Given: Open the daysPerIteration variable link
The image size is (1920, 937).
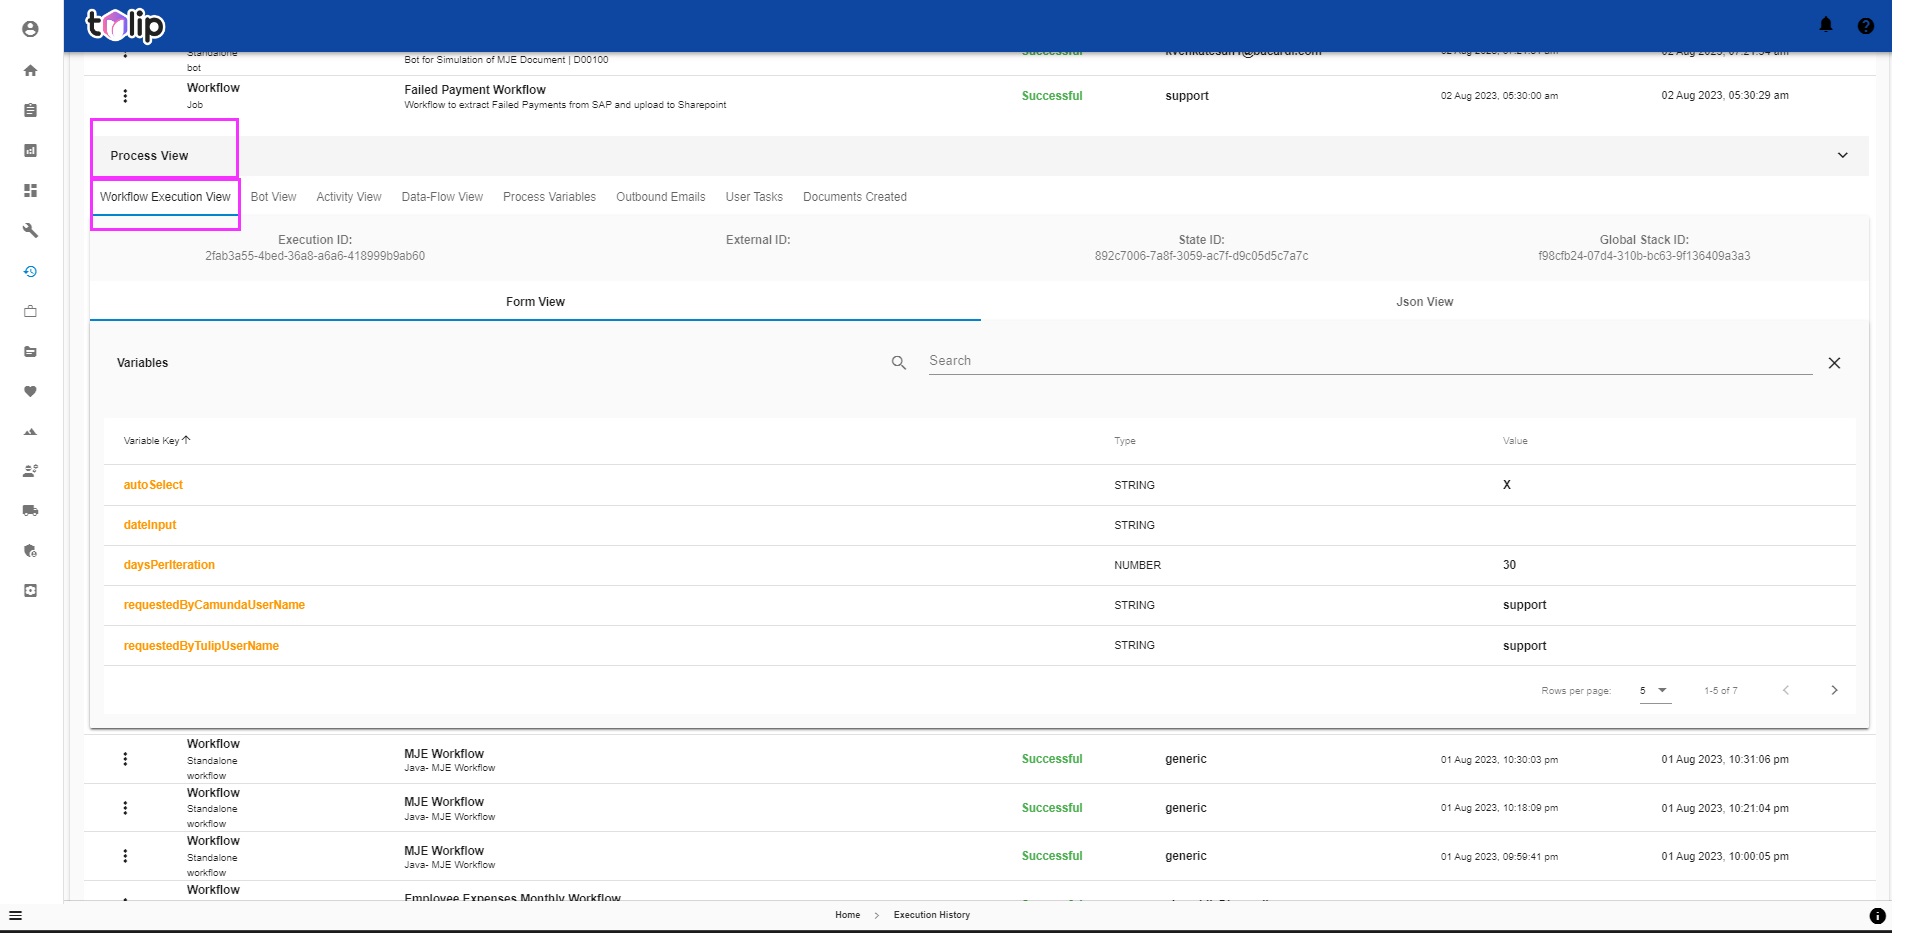Looking at the screenshot, I should [x=169, y=565].
